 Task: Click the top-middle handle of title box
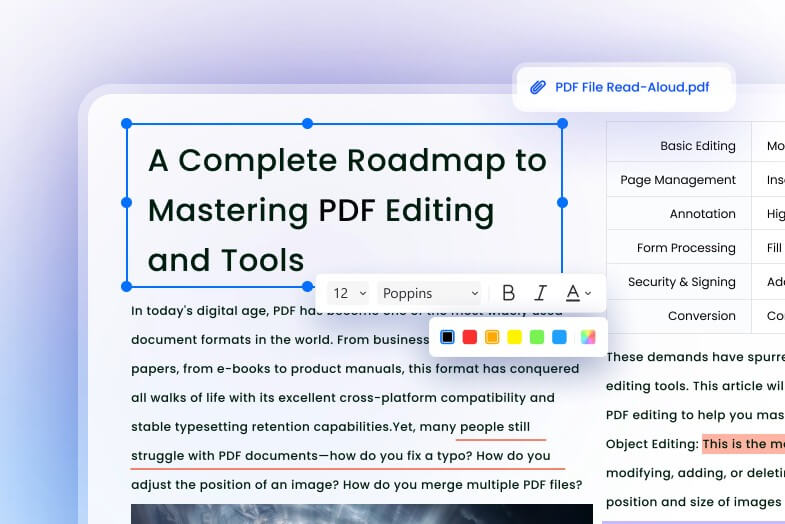coord(307,123)
